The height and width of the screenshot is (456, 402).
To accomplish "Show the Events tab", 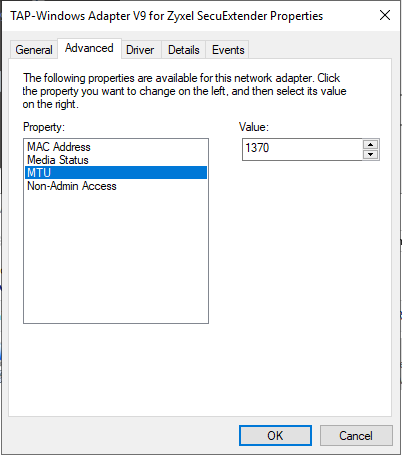I will click(x=228, y=50).
